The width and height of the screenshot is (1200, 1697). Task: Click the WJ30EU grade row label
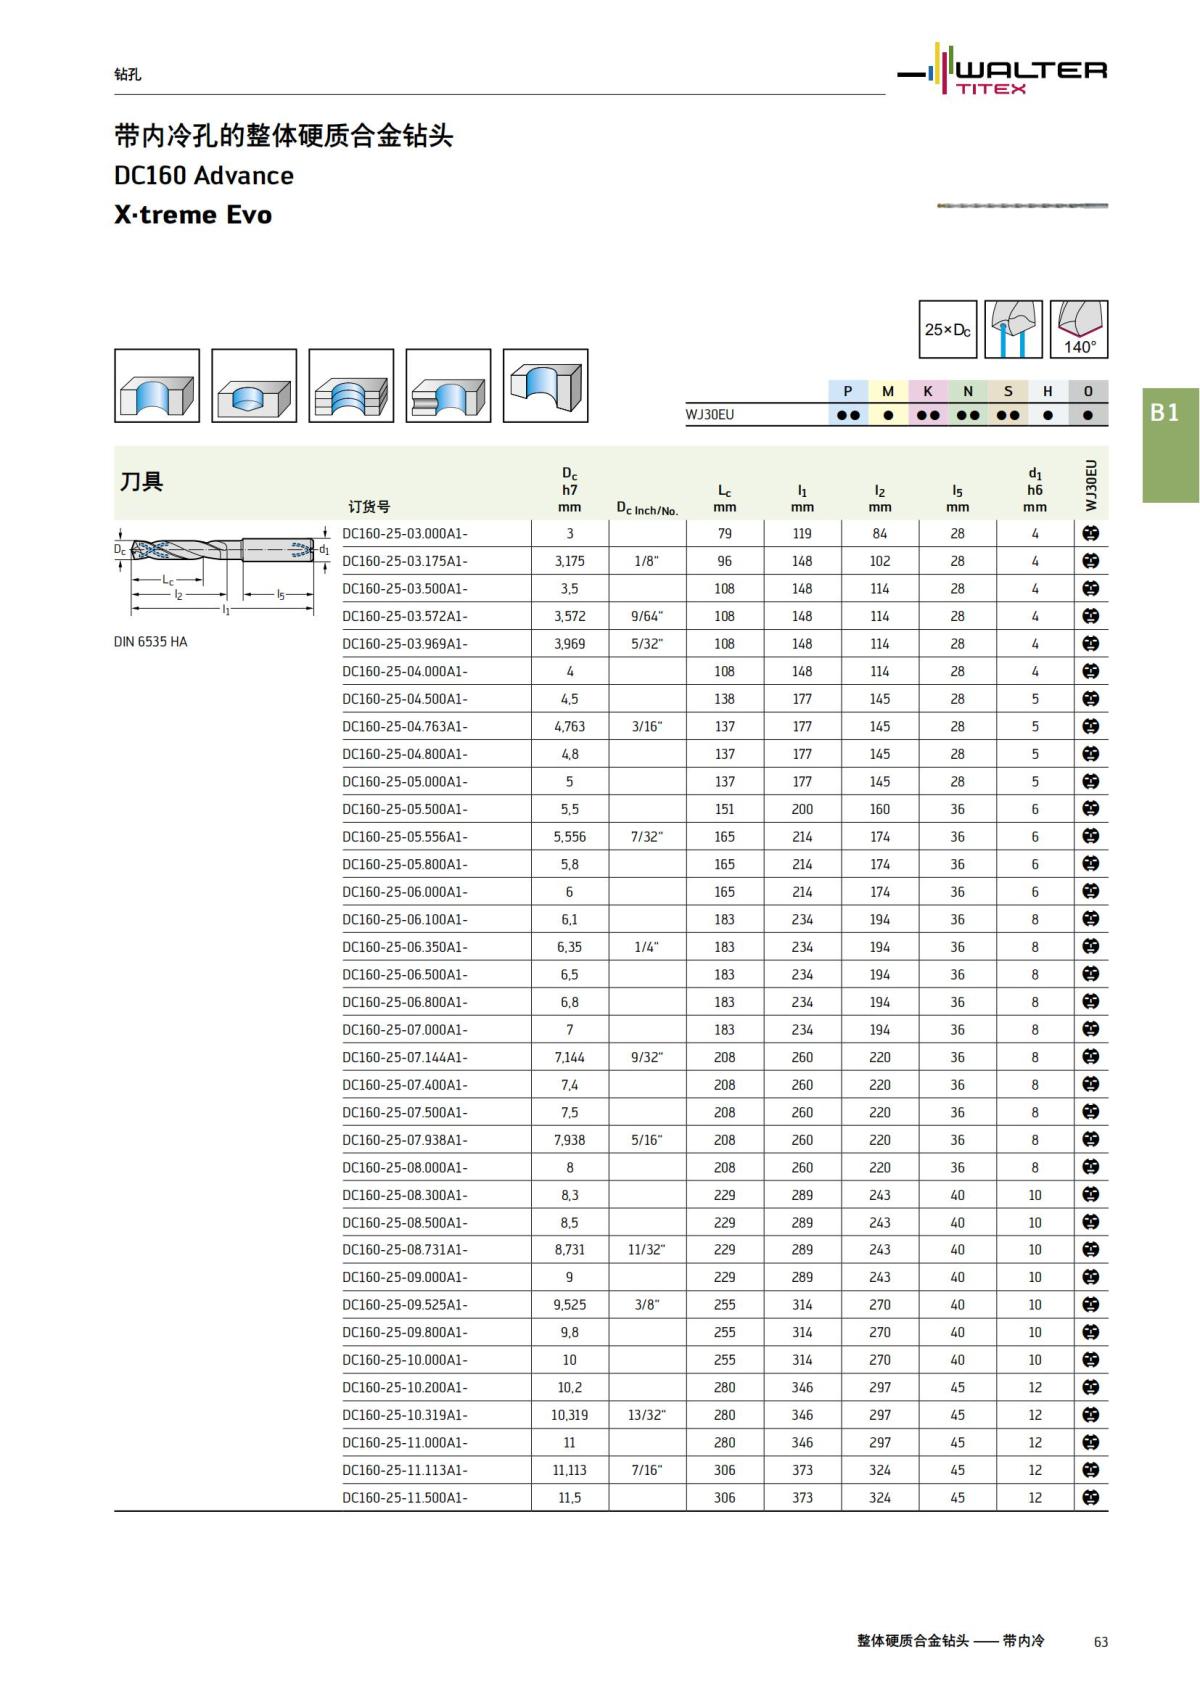(x=710, y=415)
